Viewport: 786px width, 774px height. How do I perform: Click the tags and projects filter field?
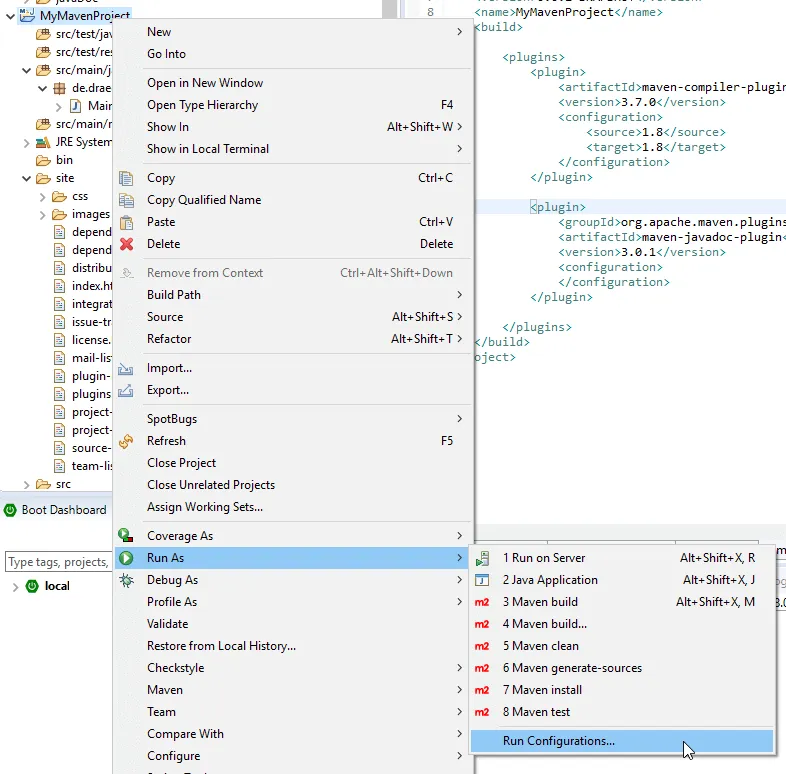click(x=57, y=562)
